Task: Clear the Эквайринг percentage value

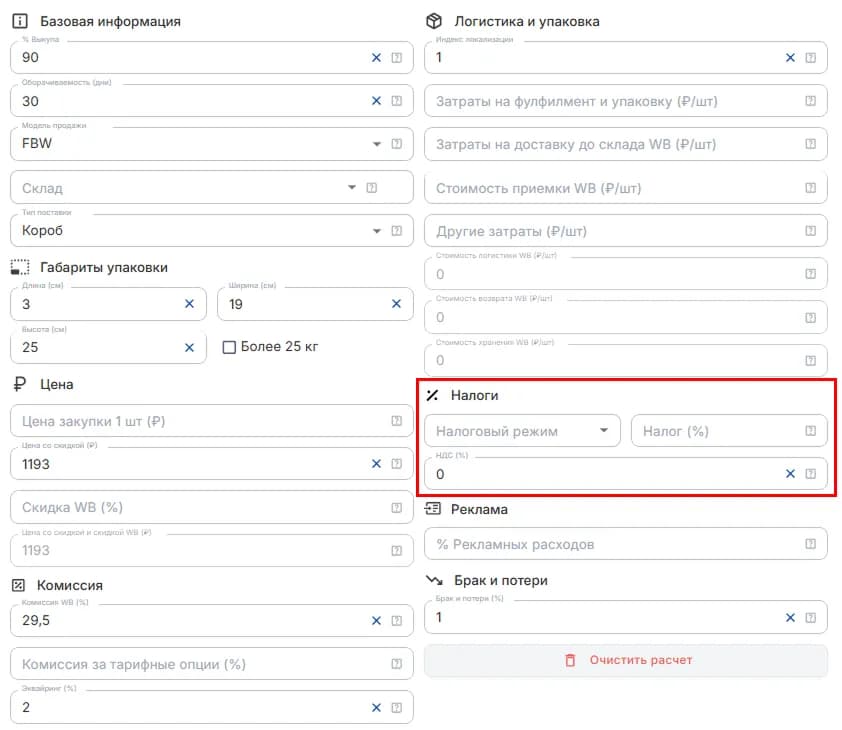Action: pyautogui.click(x=376, y=708)
